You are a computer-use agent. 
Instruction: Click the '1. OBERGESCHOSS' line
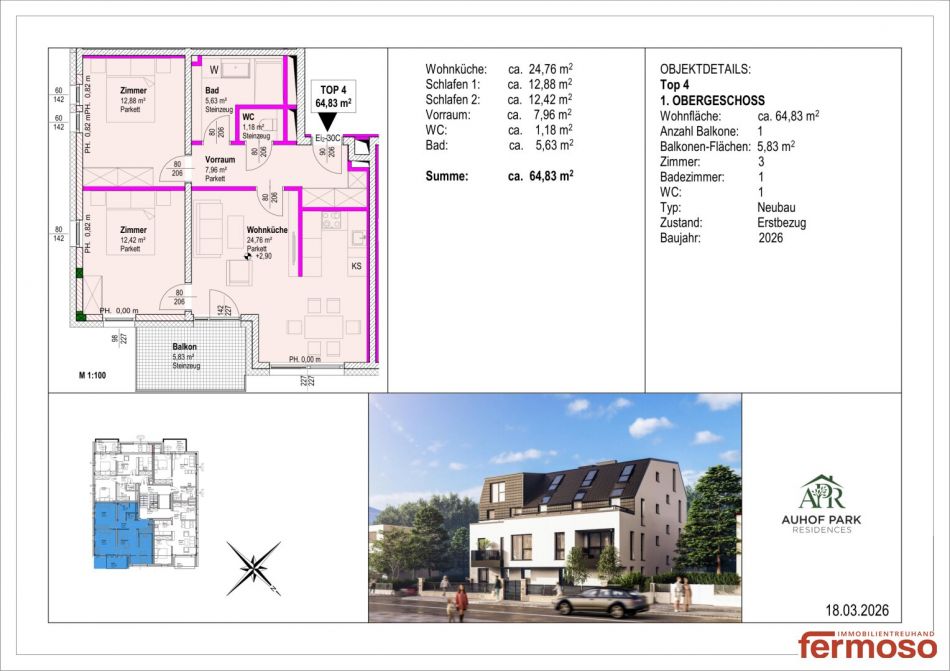pos(712,101)
